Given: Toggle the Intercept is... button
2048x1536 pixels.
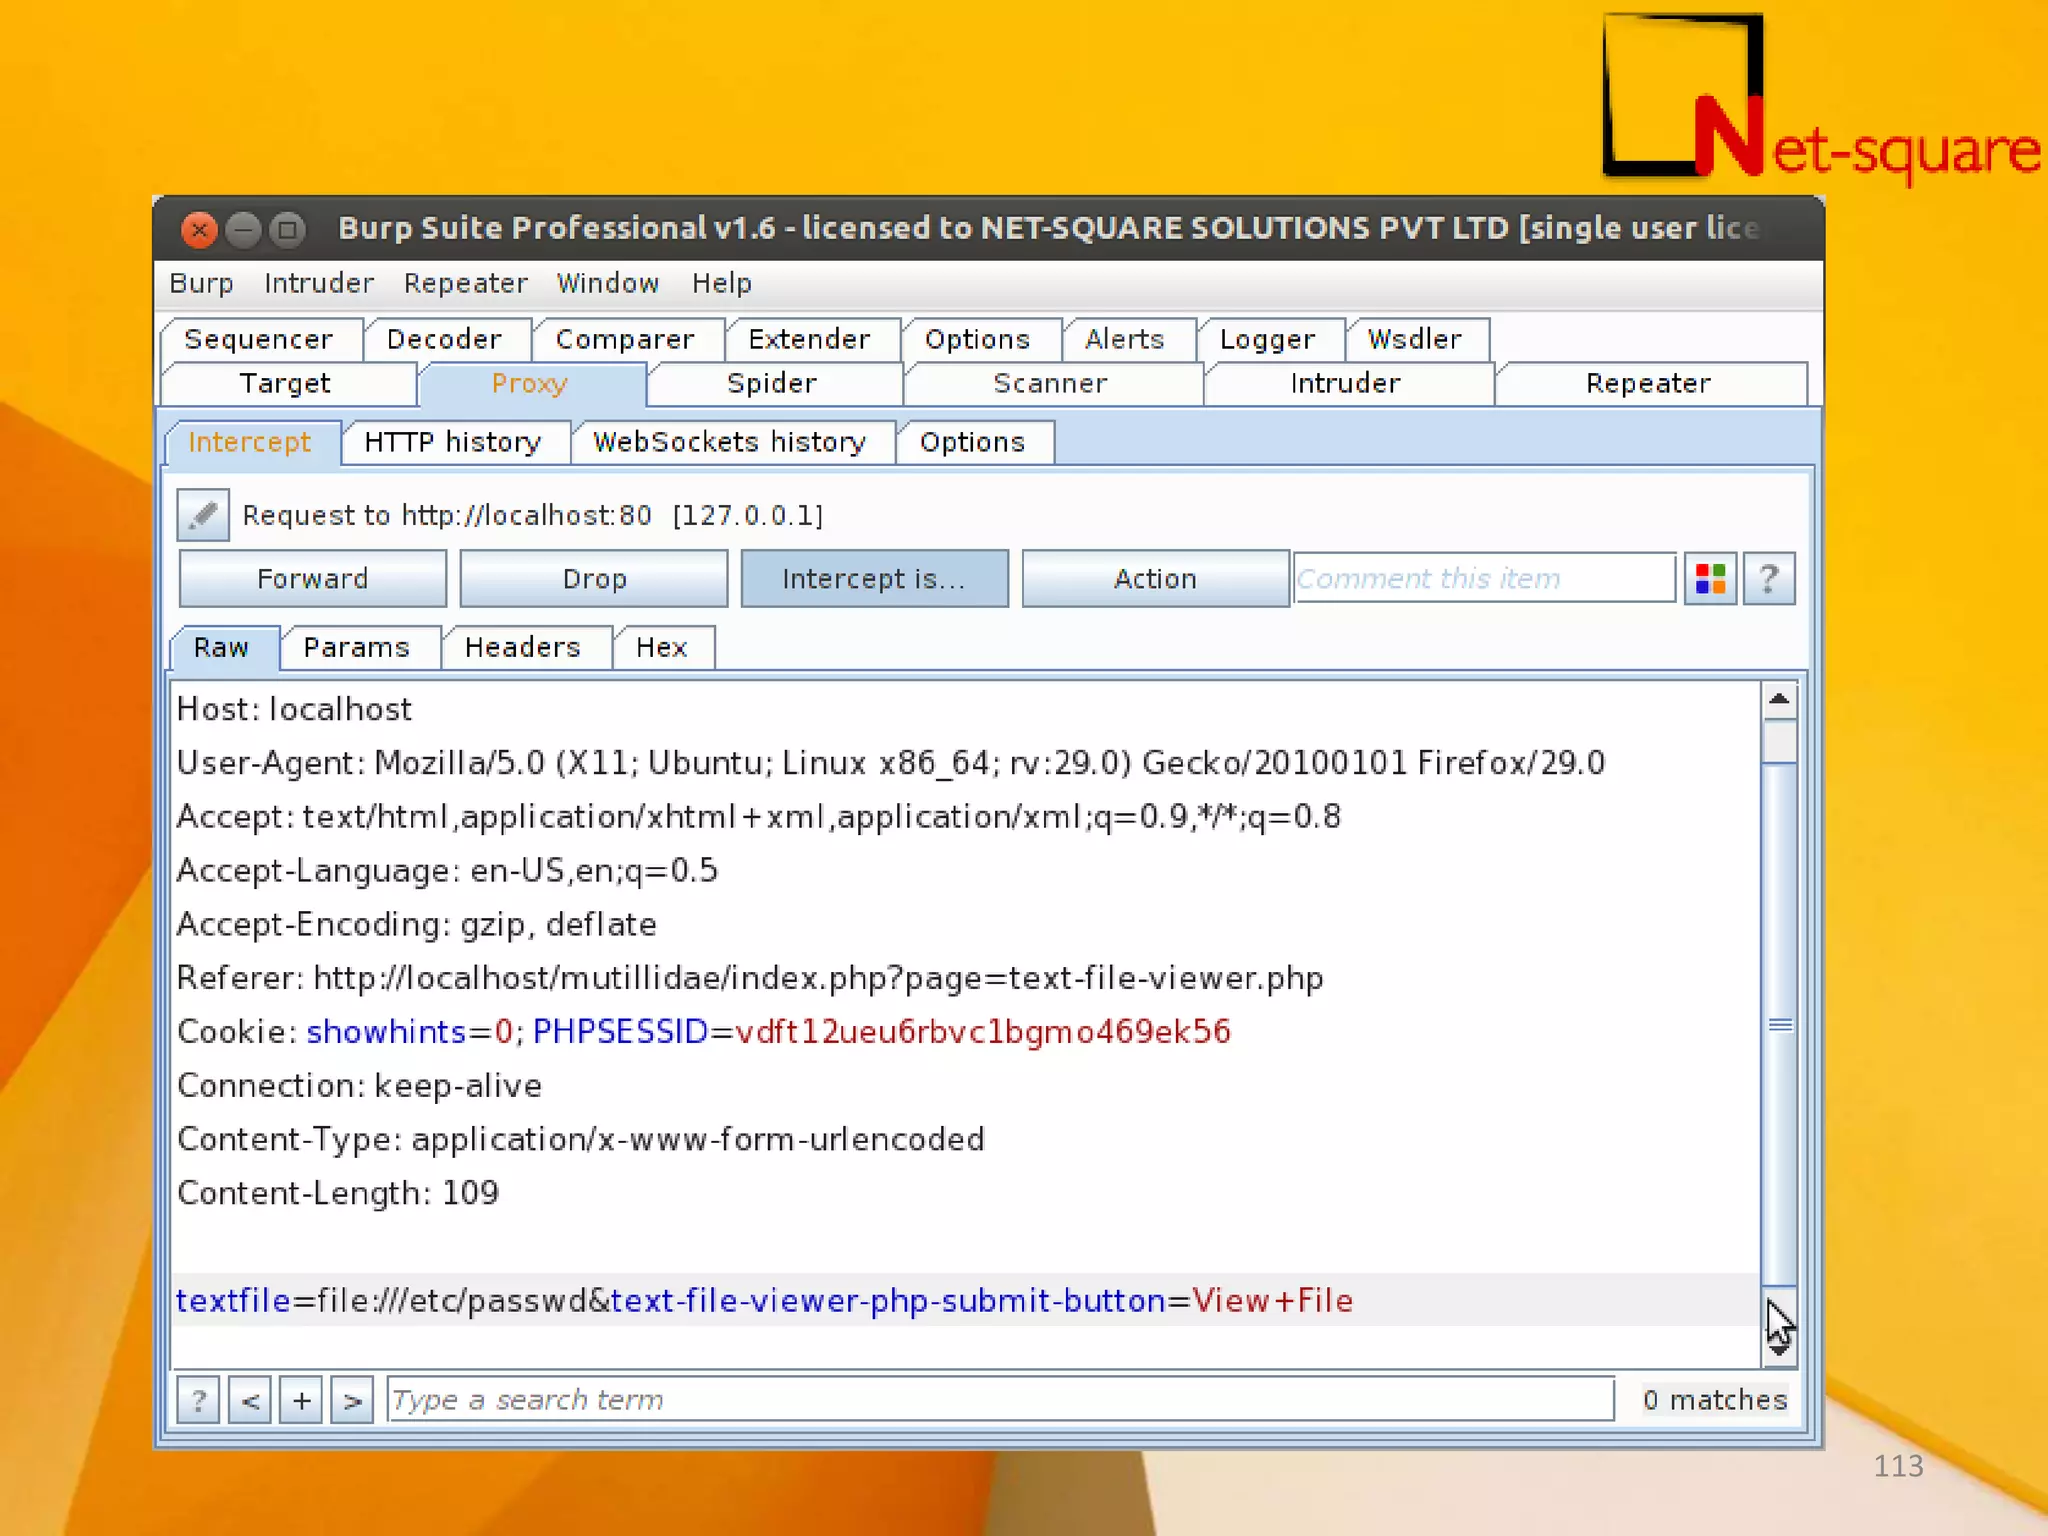Looking at the screenshot, I should click(x=873, y=579).
